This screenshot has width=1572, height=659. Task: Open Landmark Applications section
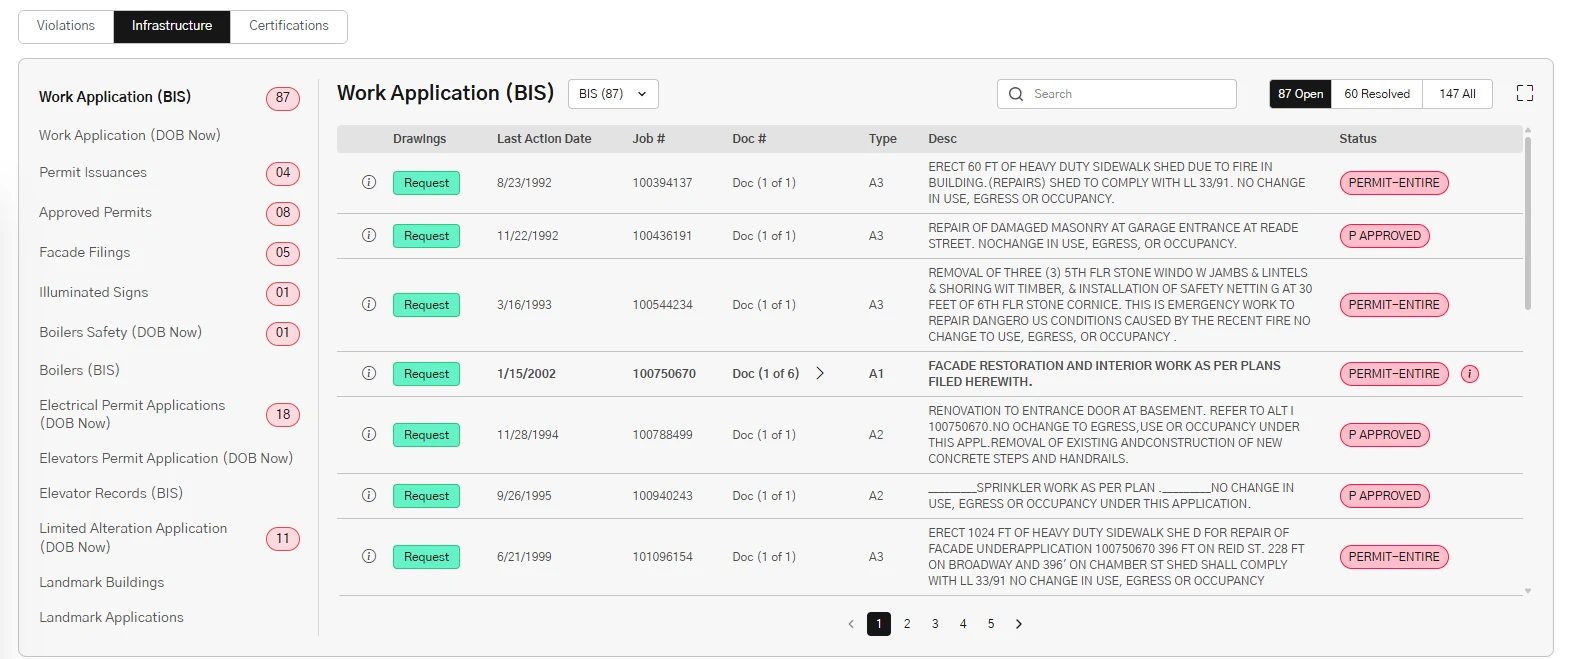tap(112, 617)
